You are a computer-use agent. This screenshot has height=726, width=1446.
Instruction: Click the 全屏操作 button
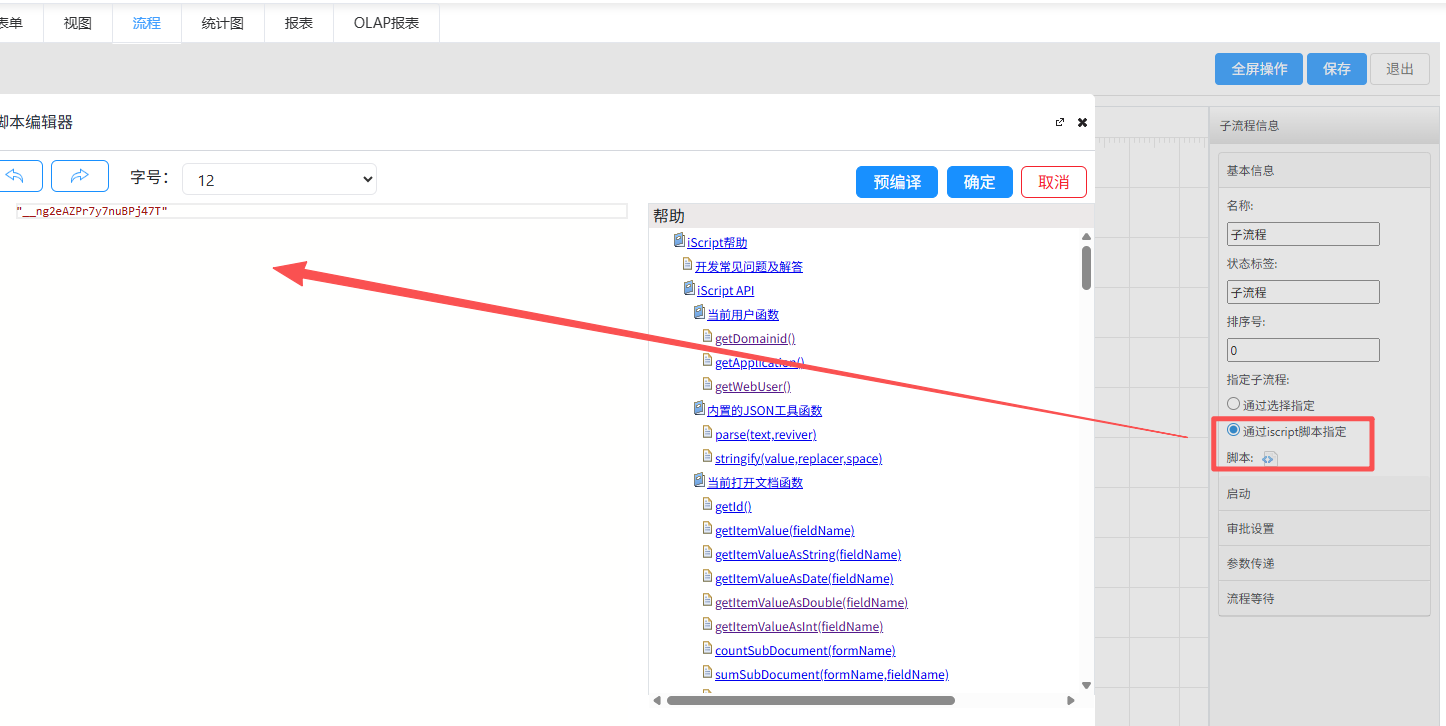pos(1259,69)
